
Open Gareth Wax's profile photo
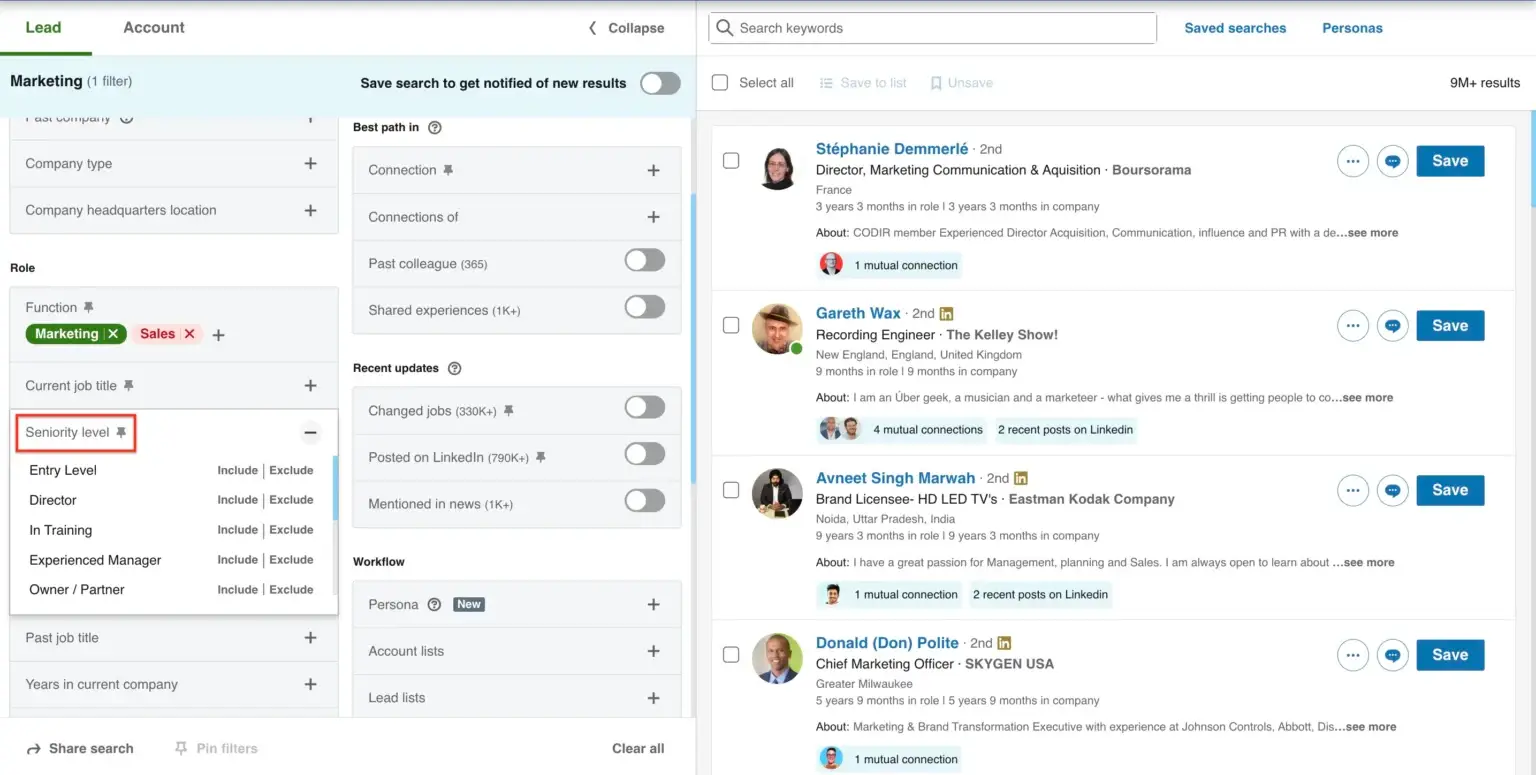point(777,329)
